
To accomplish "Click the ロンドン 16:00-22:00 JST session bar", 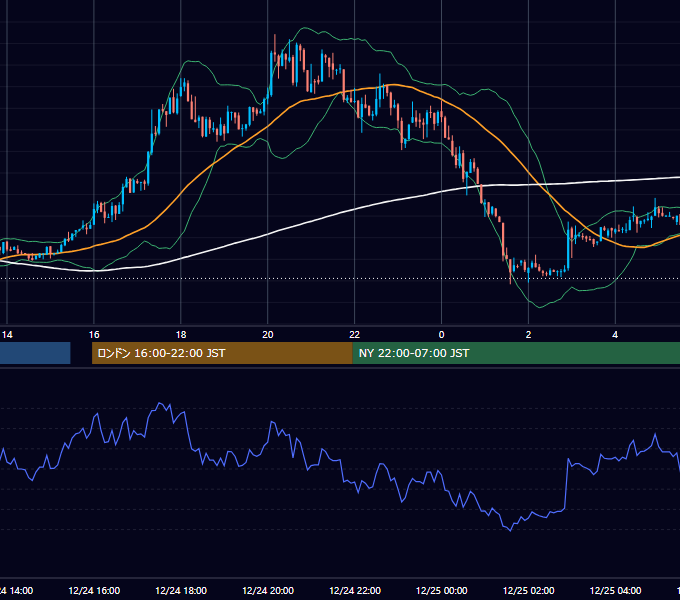I will point(222,353).
